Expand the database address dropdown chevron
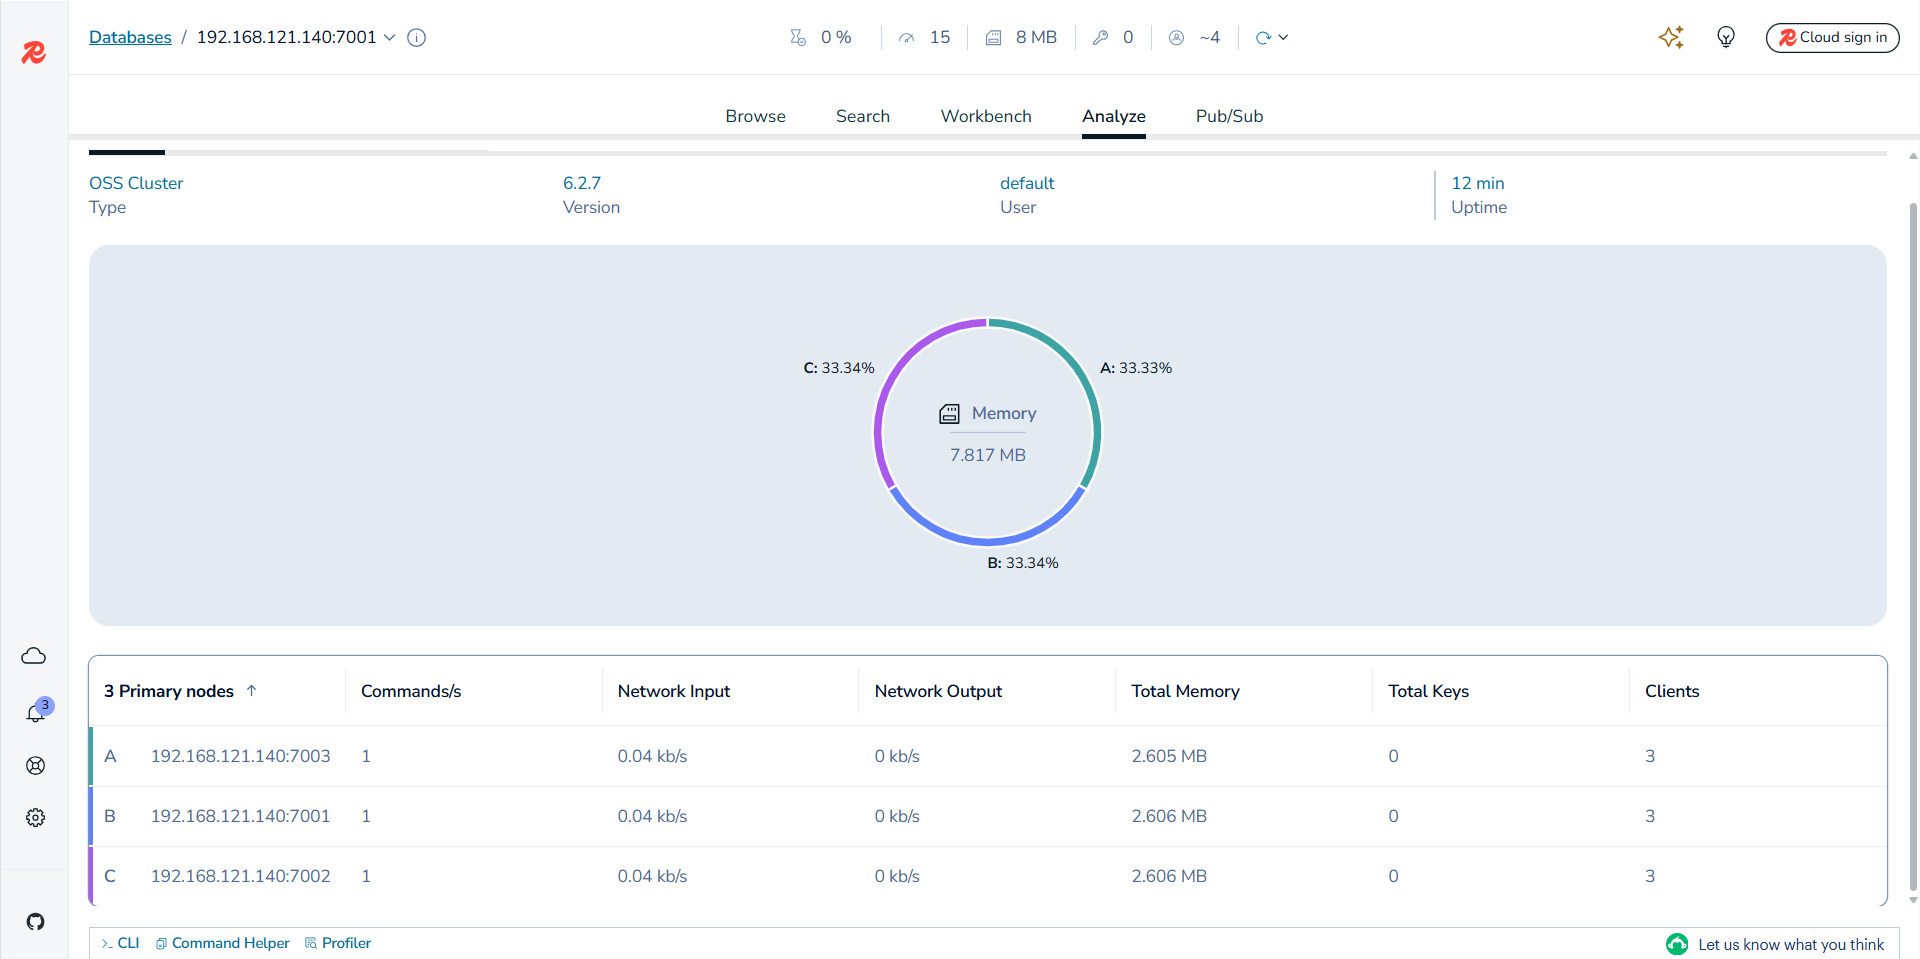Screen dimensions: 1920x959 [390, 38]
